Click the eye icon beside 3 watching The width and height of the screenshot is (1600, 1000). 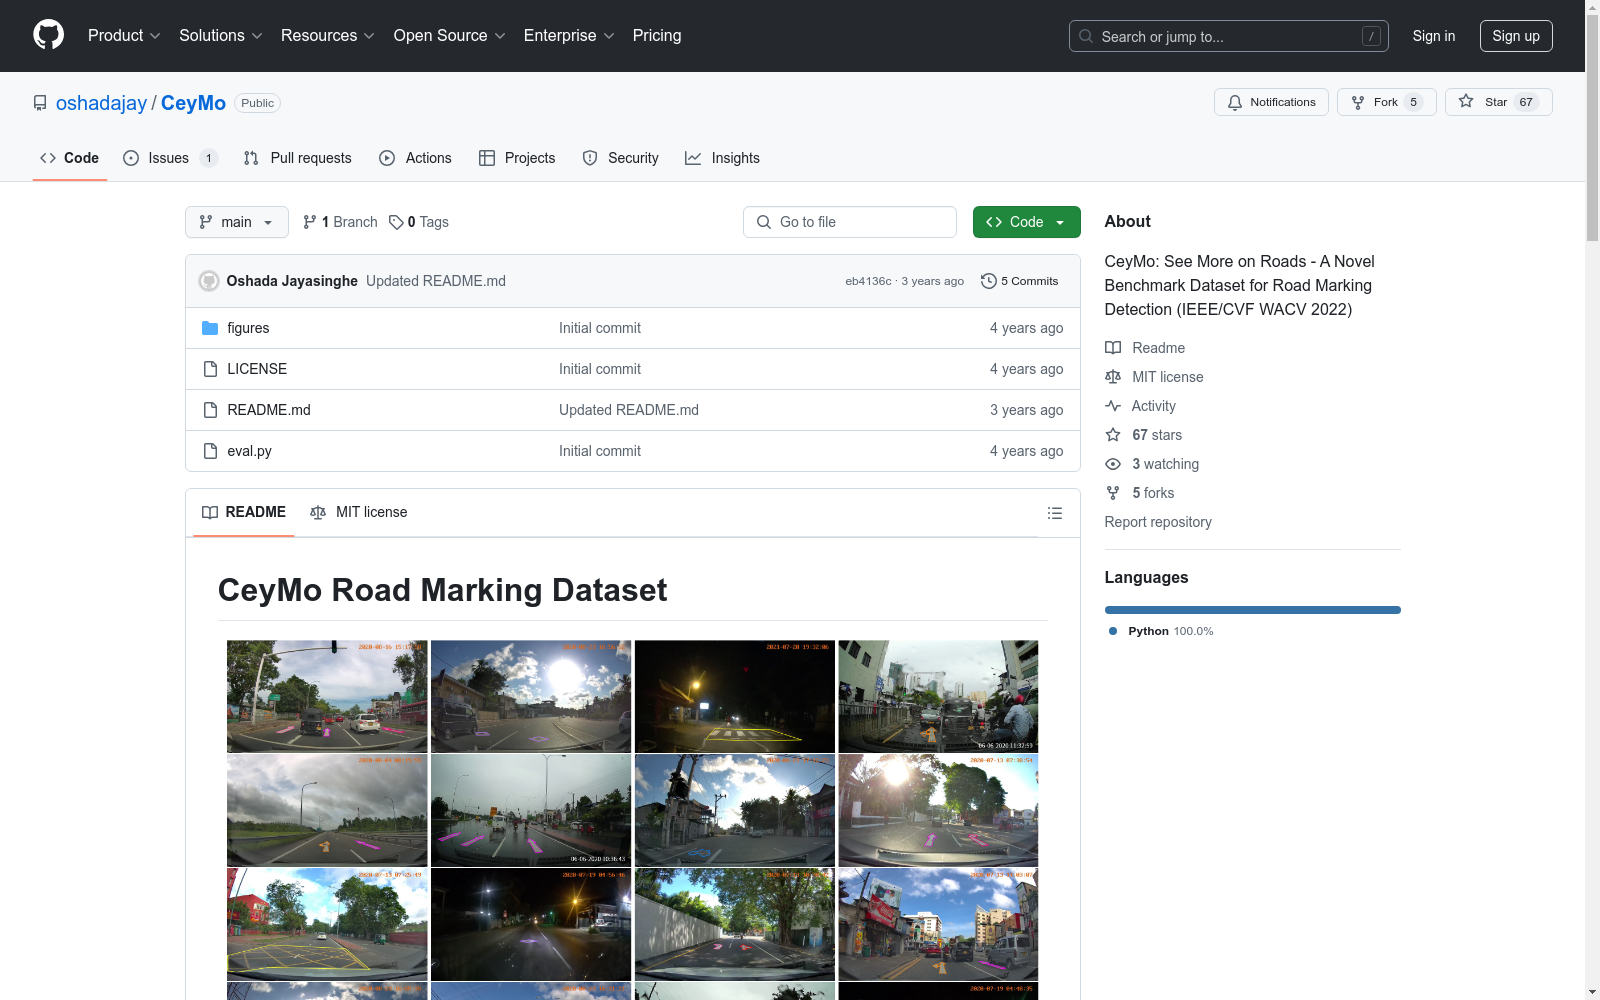pos(1113,464)
